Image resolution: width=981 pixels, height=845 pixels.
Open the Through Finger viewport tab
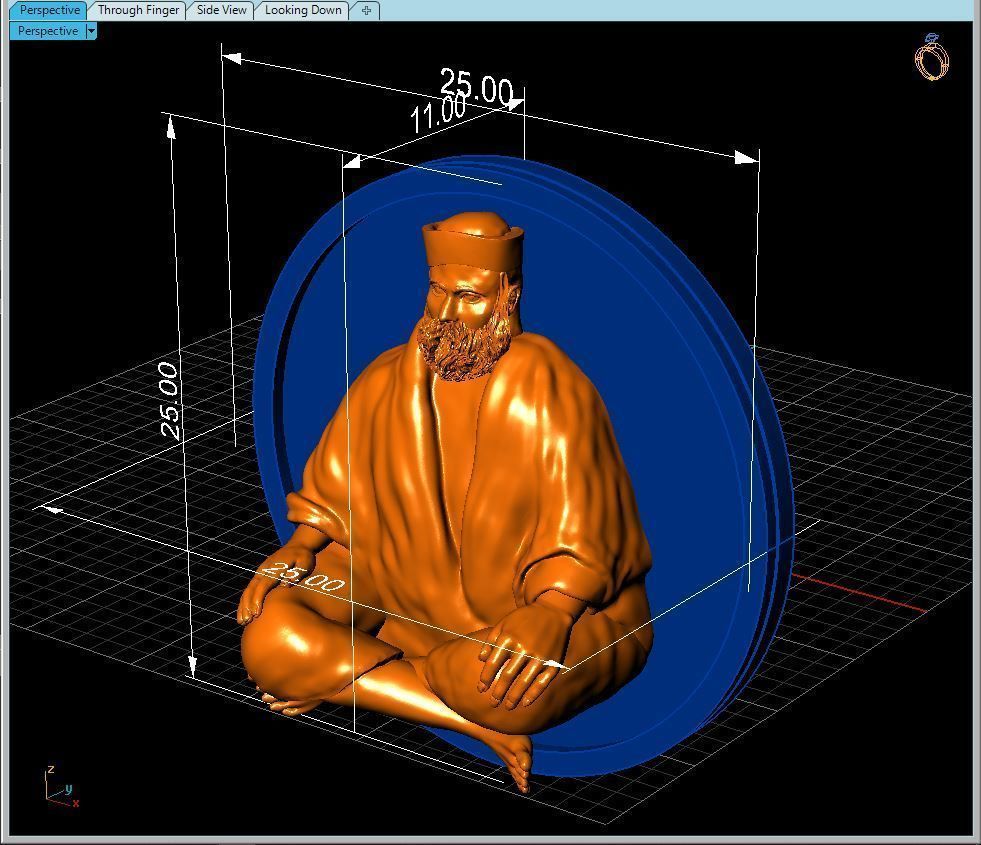[x=138, y=10]
